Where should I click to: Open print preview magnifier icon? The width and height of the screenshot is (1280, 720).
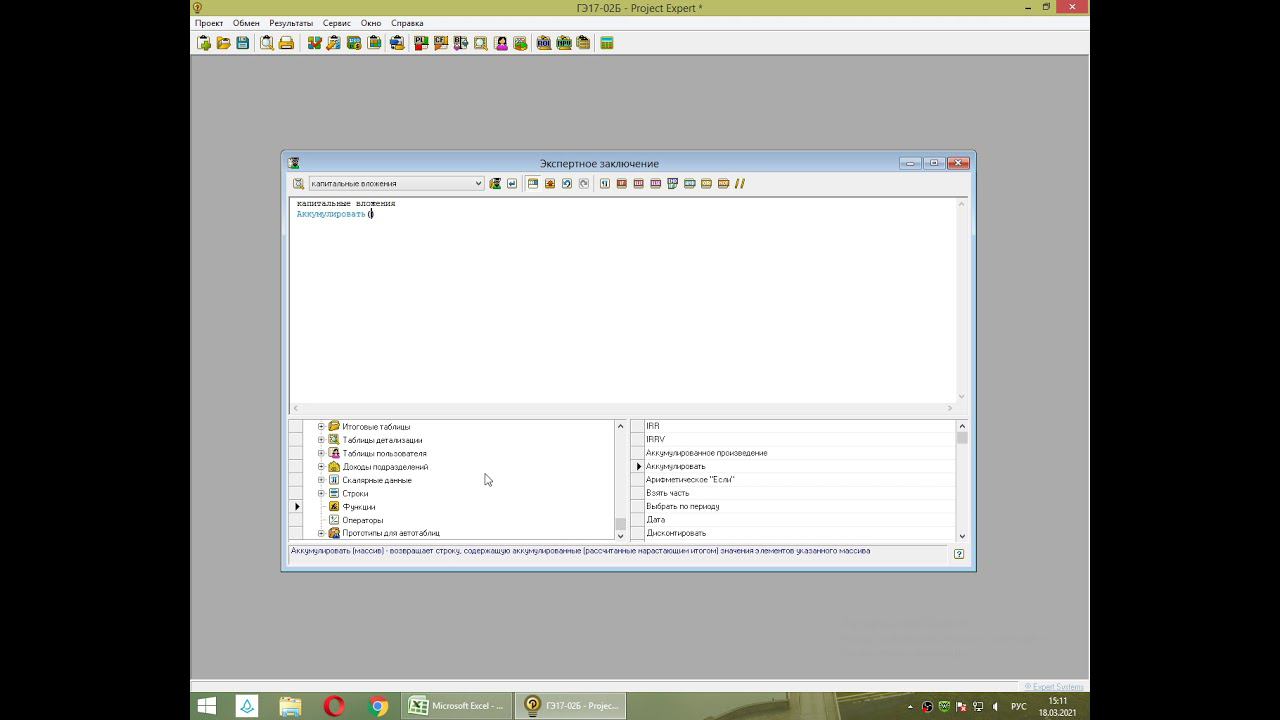266,43
